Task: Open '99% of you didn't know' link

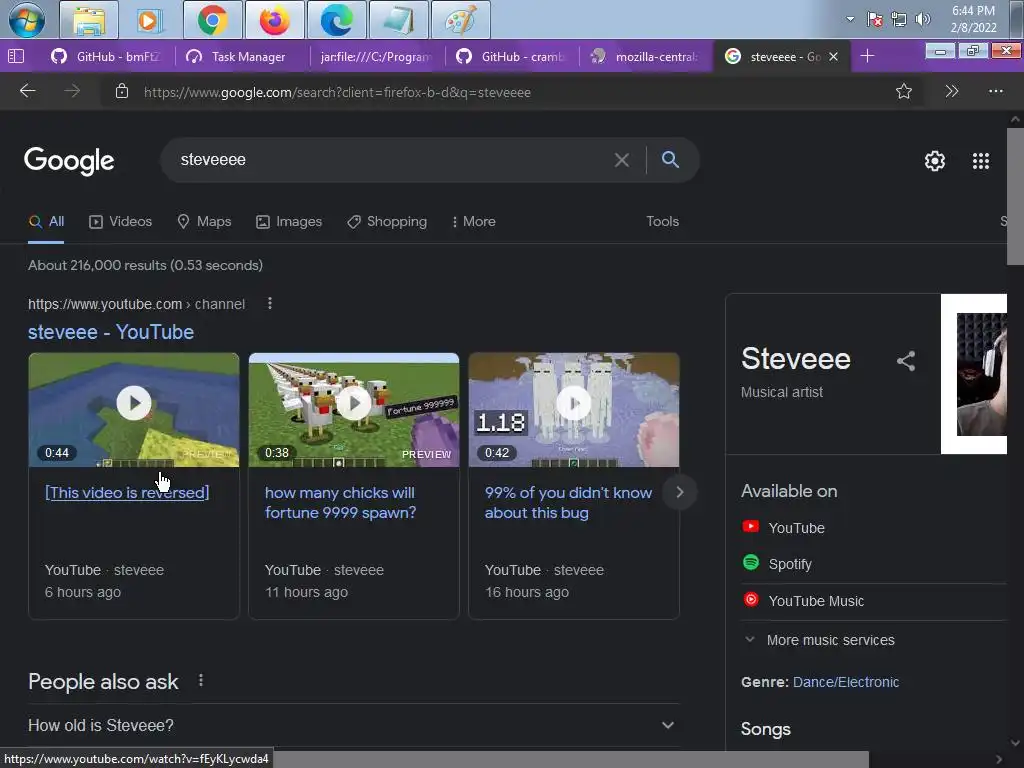Action: [x=568, y=503]
